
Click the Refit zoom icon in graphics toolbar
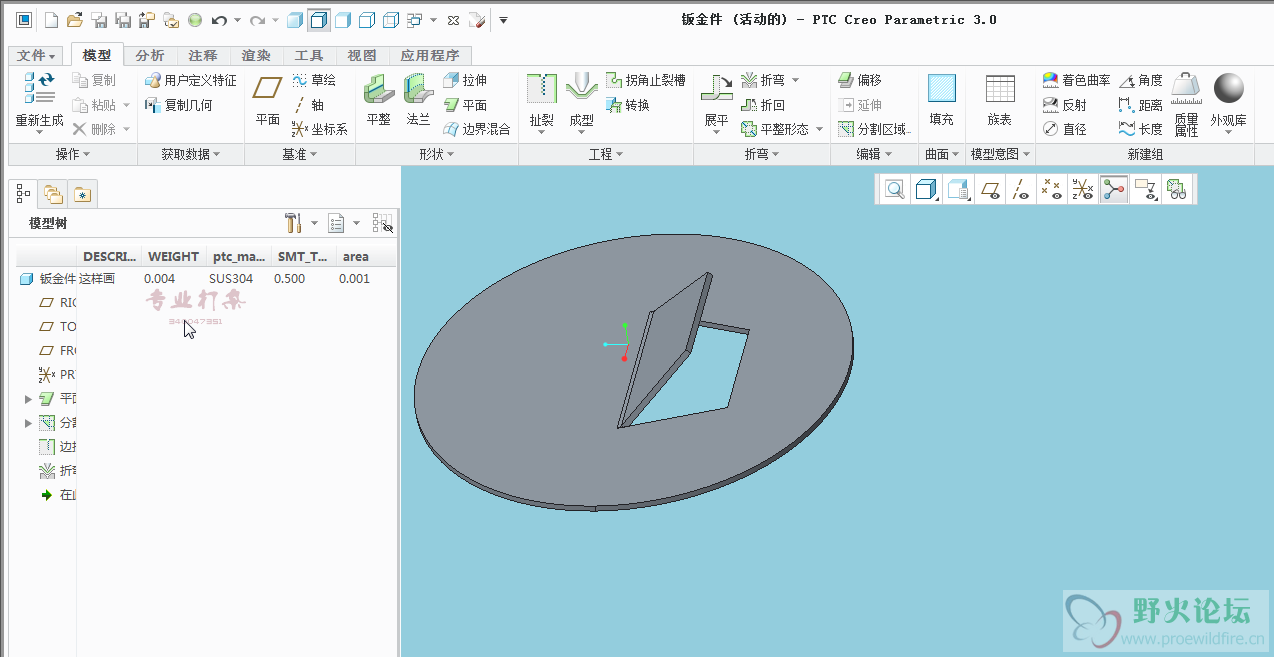894,189
